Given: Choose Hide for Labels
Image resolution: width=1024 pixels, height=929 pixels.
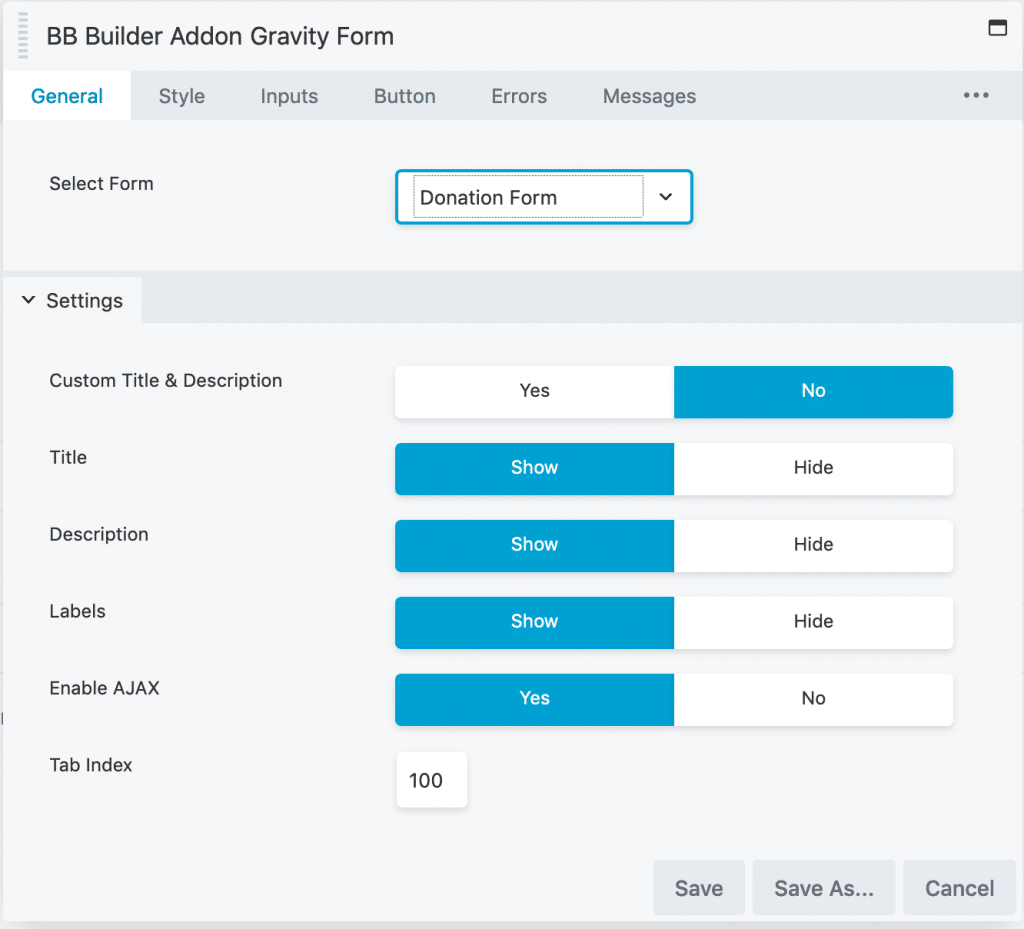Looking at the screenshot, I should 813,622.
